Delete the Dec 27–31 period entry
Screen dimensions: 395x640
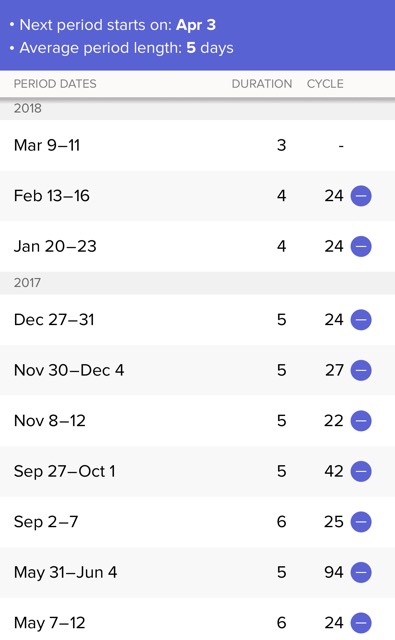[361, 320]
